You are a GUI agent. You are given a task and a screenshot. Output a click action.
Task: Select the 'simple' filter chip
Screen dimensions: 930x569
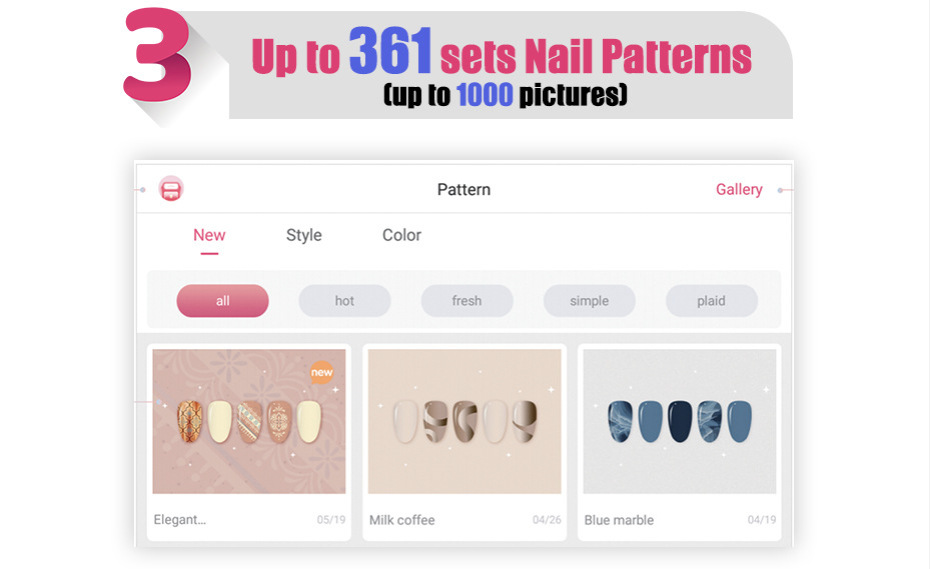[x=589, y=301]
